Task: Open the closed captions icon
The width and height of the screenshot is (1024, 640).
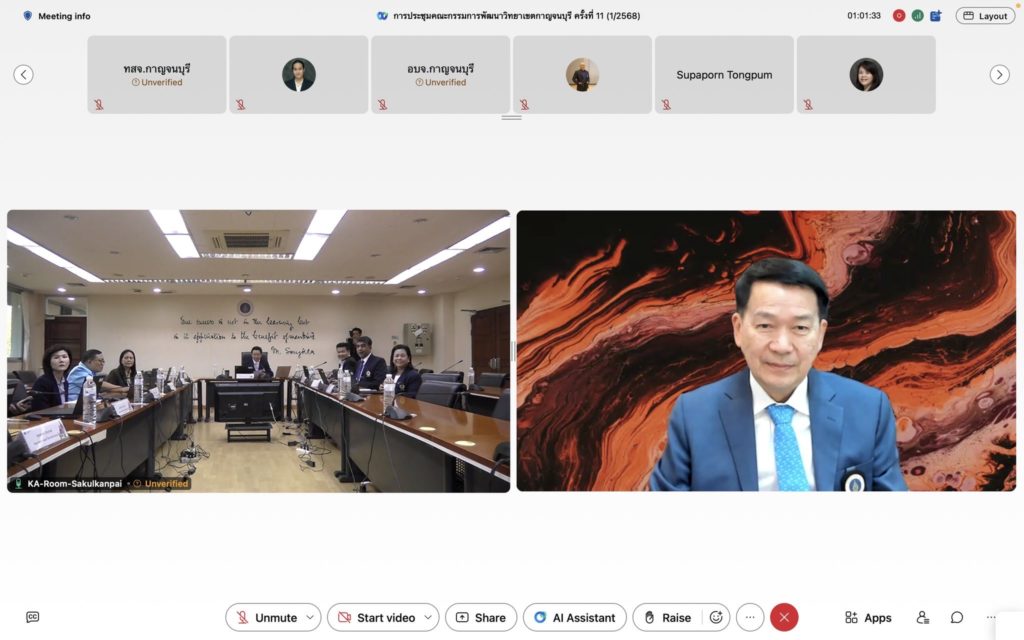Action: [x=32, y=617]
